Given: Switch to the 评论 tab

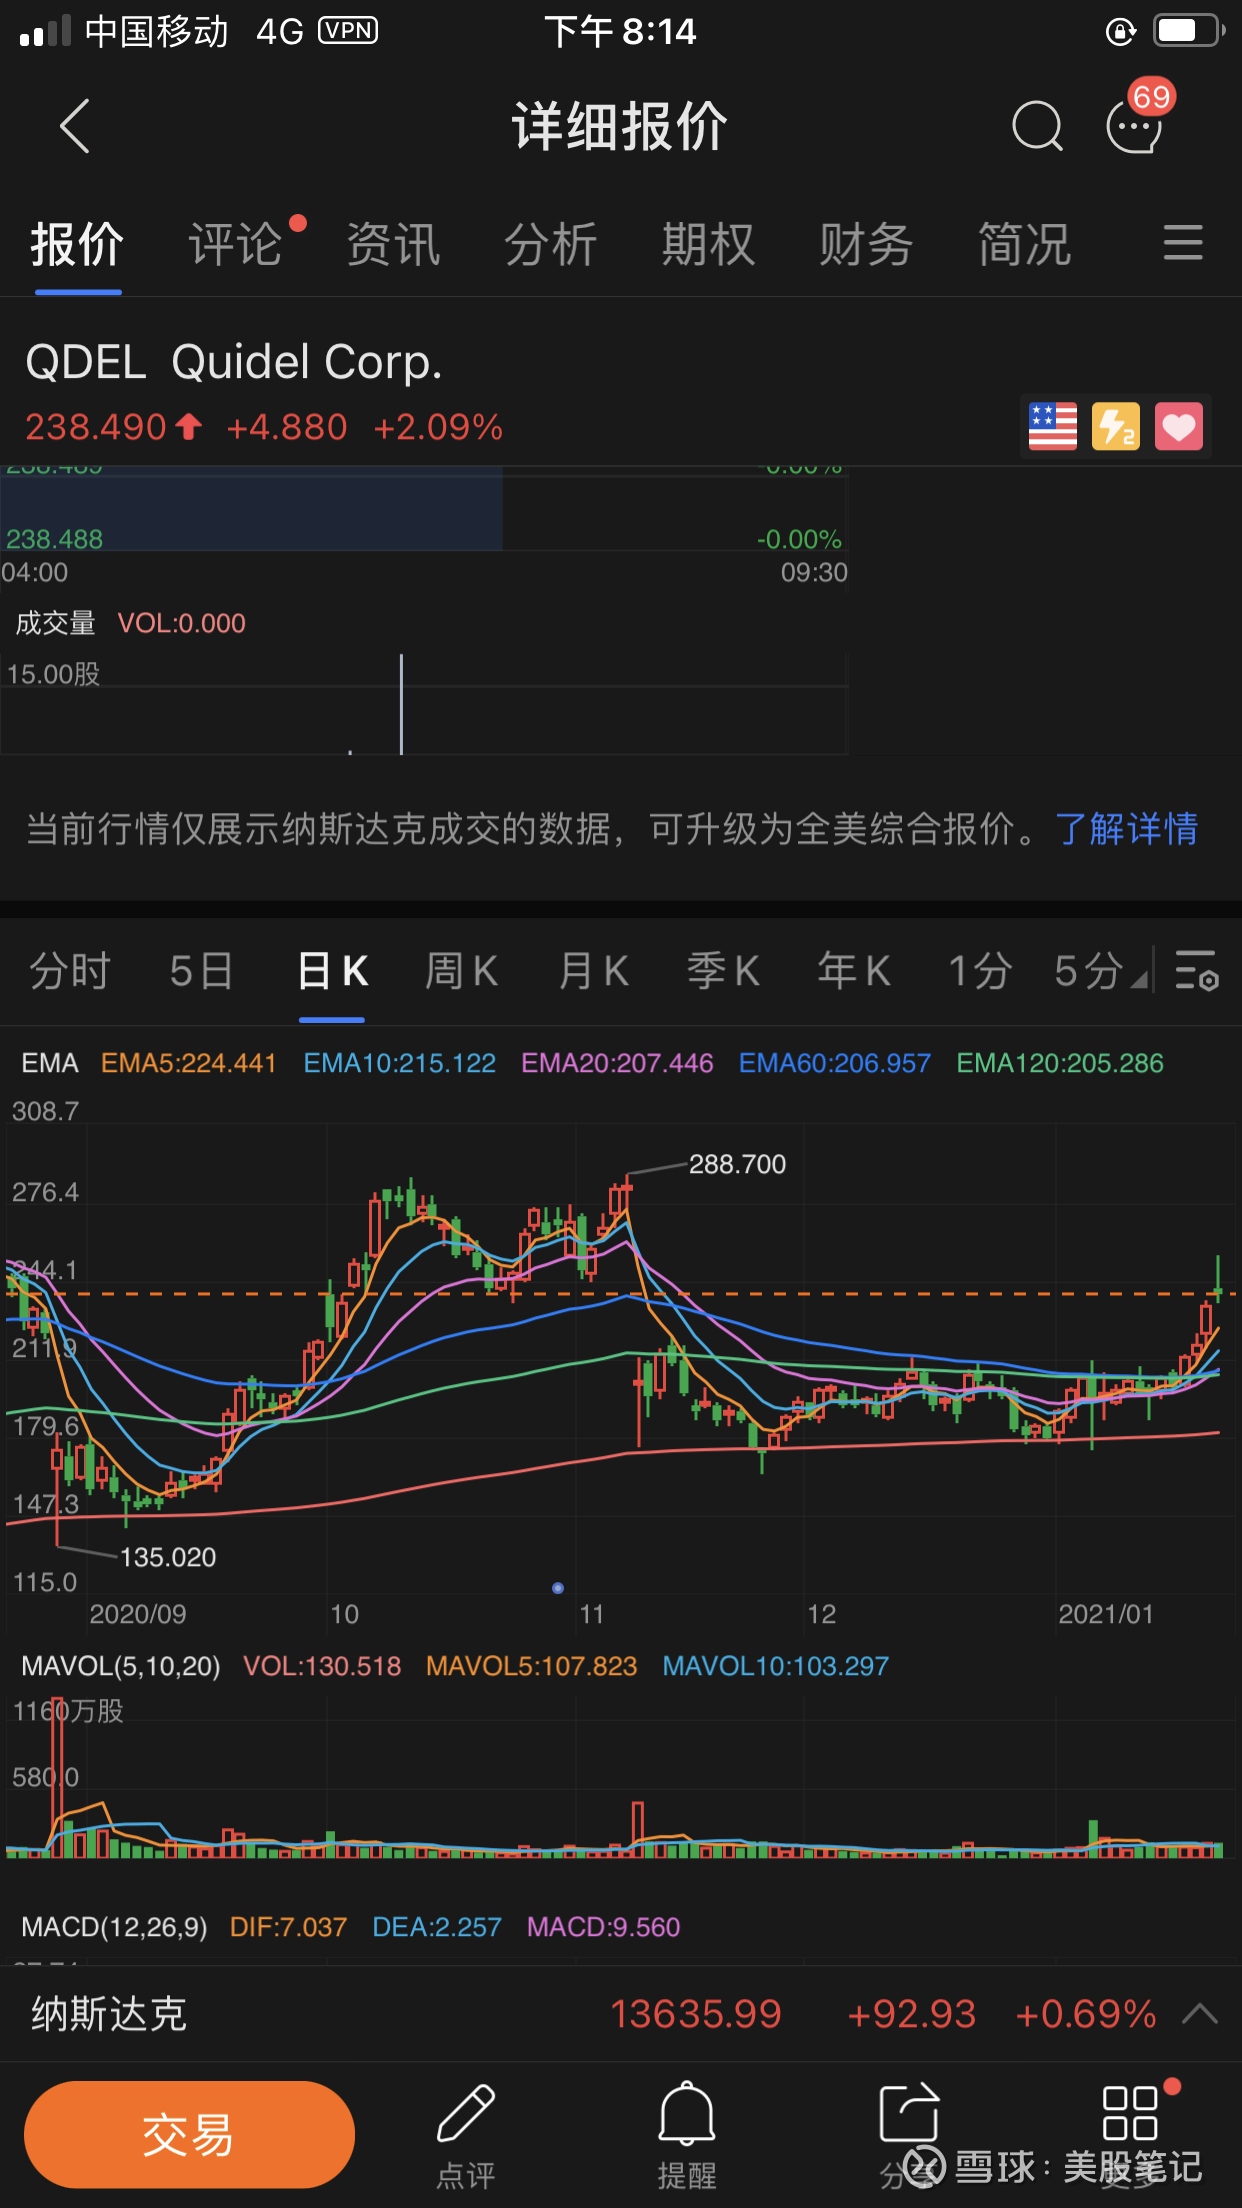Looking at the screenshot, I should tap(235, 244).
